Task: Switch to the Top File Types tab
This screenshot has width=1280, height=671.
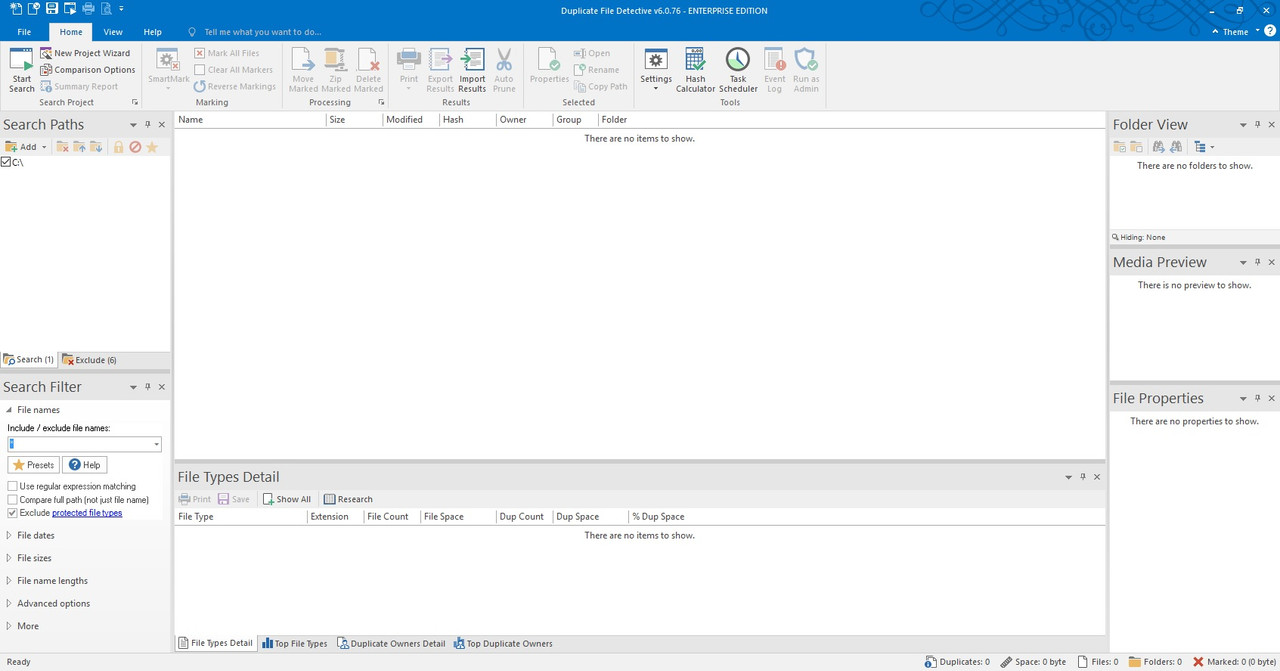Action: coord(295,644)
